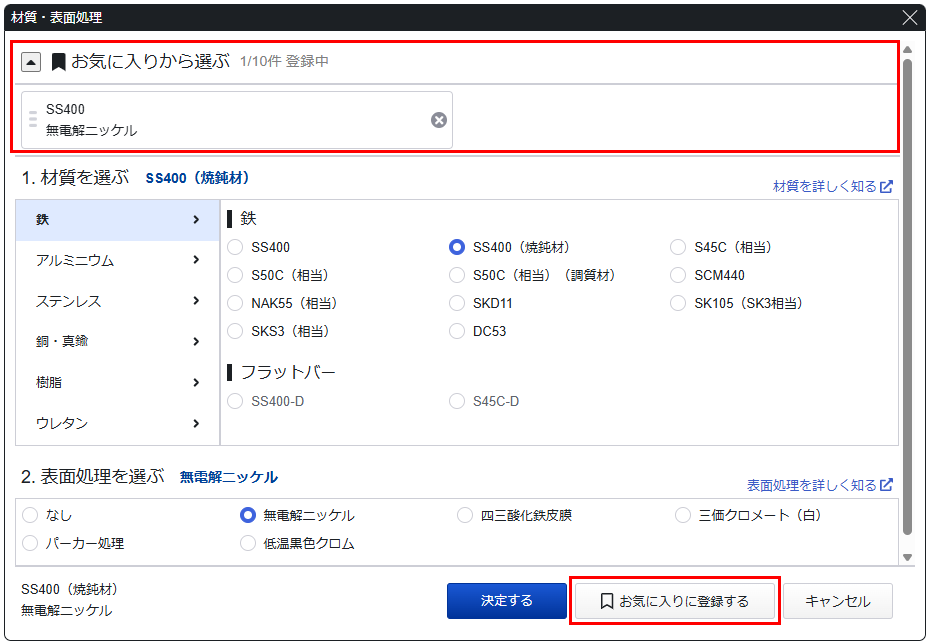This screenshot has height=644, width=929.
Task: Open the ステンレス material category
Action: 117,301
